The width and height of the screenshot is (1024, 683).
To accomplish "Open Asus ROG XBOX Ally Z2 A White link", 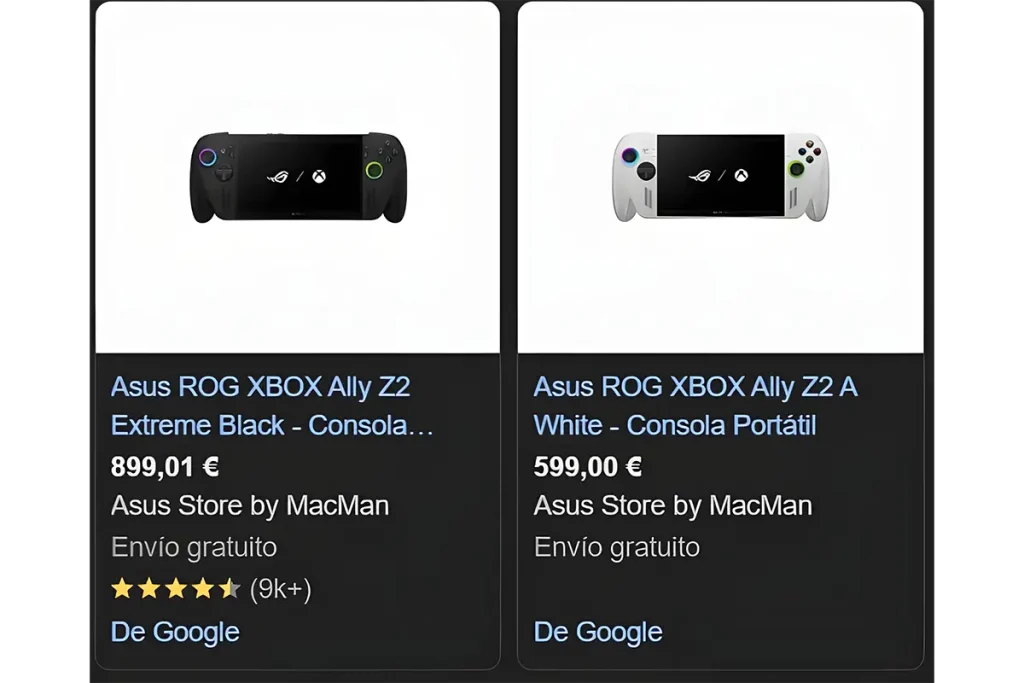I will pyautogui.click(x=695, y=405).
